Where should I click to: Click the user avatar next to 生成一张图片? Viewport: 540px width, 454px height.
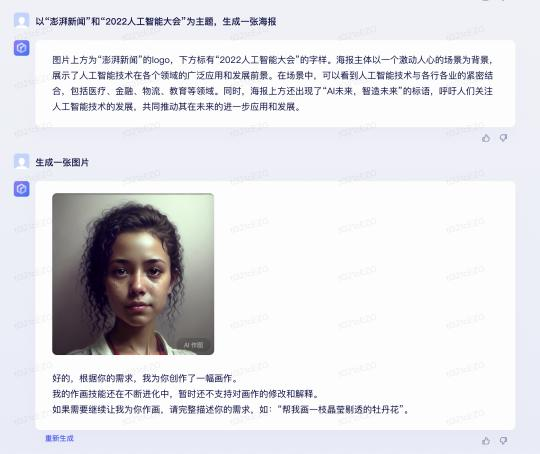point(21,161)
